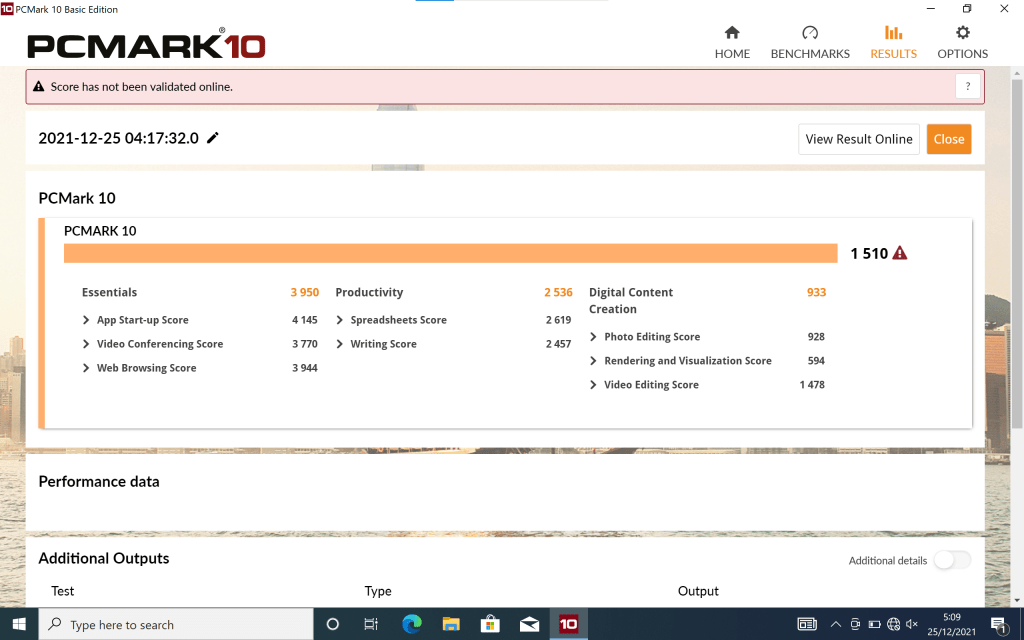The height and width of the screenshot is (640, 1024).
Task: Click the red warning icon beside score 1 510
Action: [x=900, y=253]
